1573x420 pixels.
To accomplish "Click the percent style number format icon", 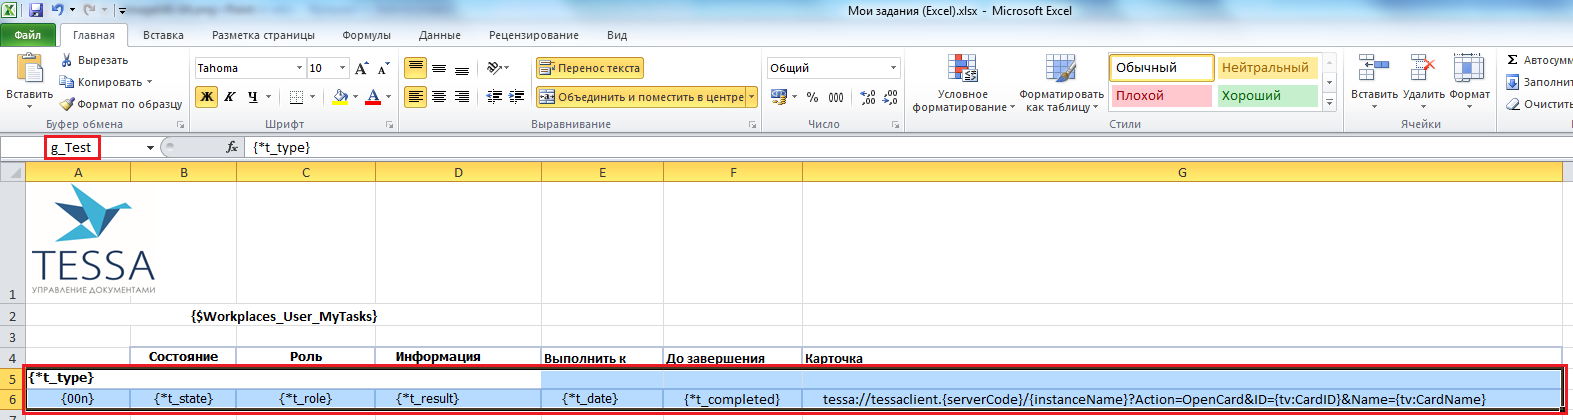I will point(812,97).
